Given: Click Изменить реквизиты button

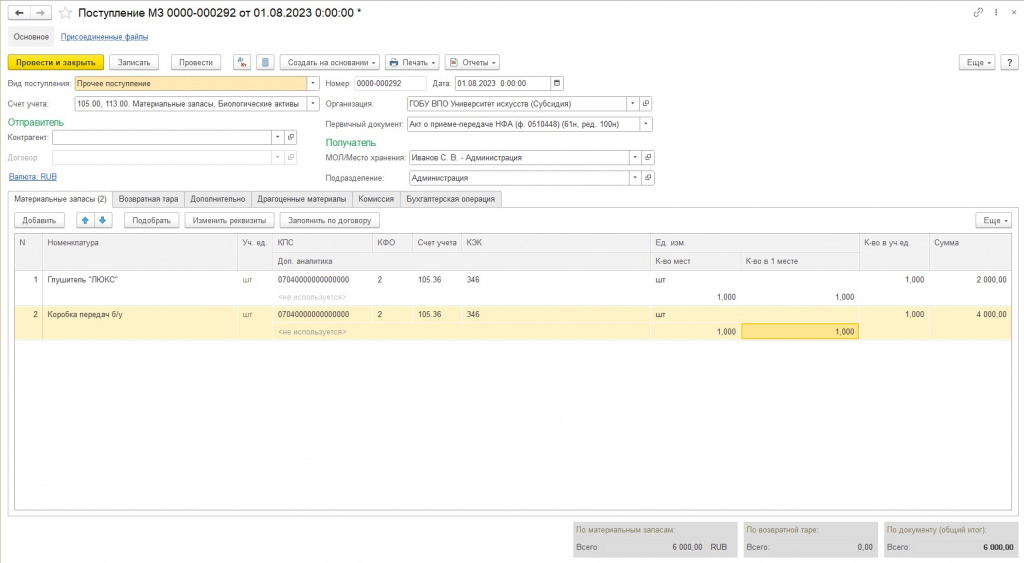Looking at the screenshot, I should [x=229, y=221].
